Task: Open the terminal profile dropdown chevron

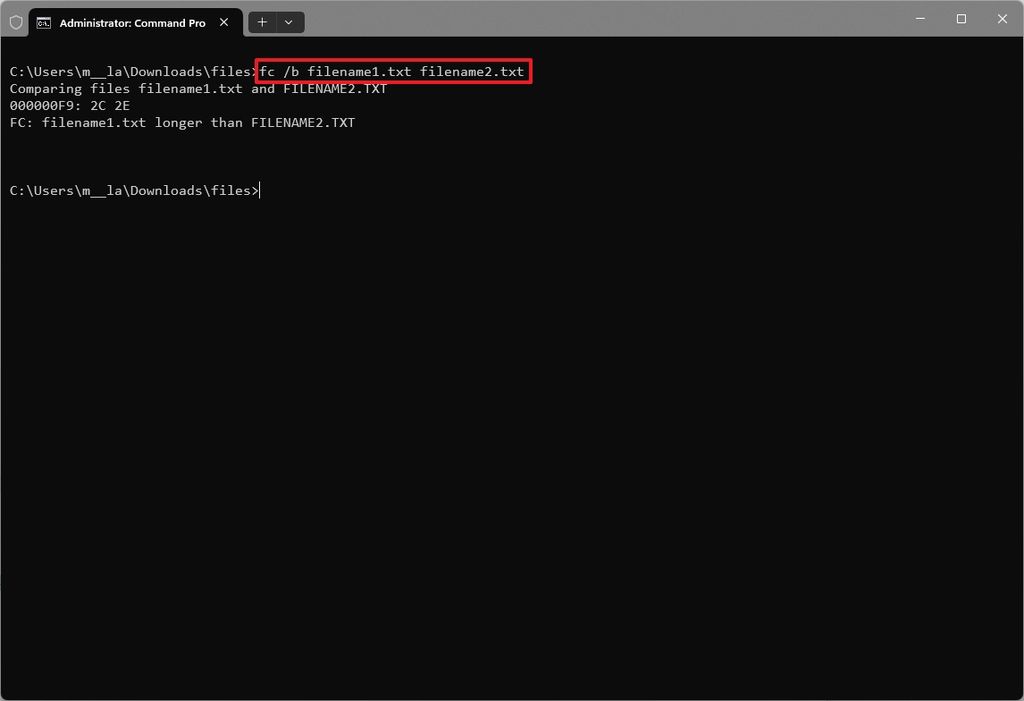Action: pyautogui.click(x=289, y=21)
